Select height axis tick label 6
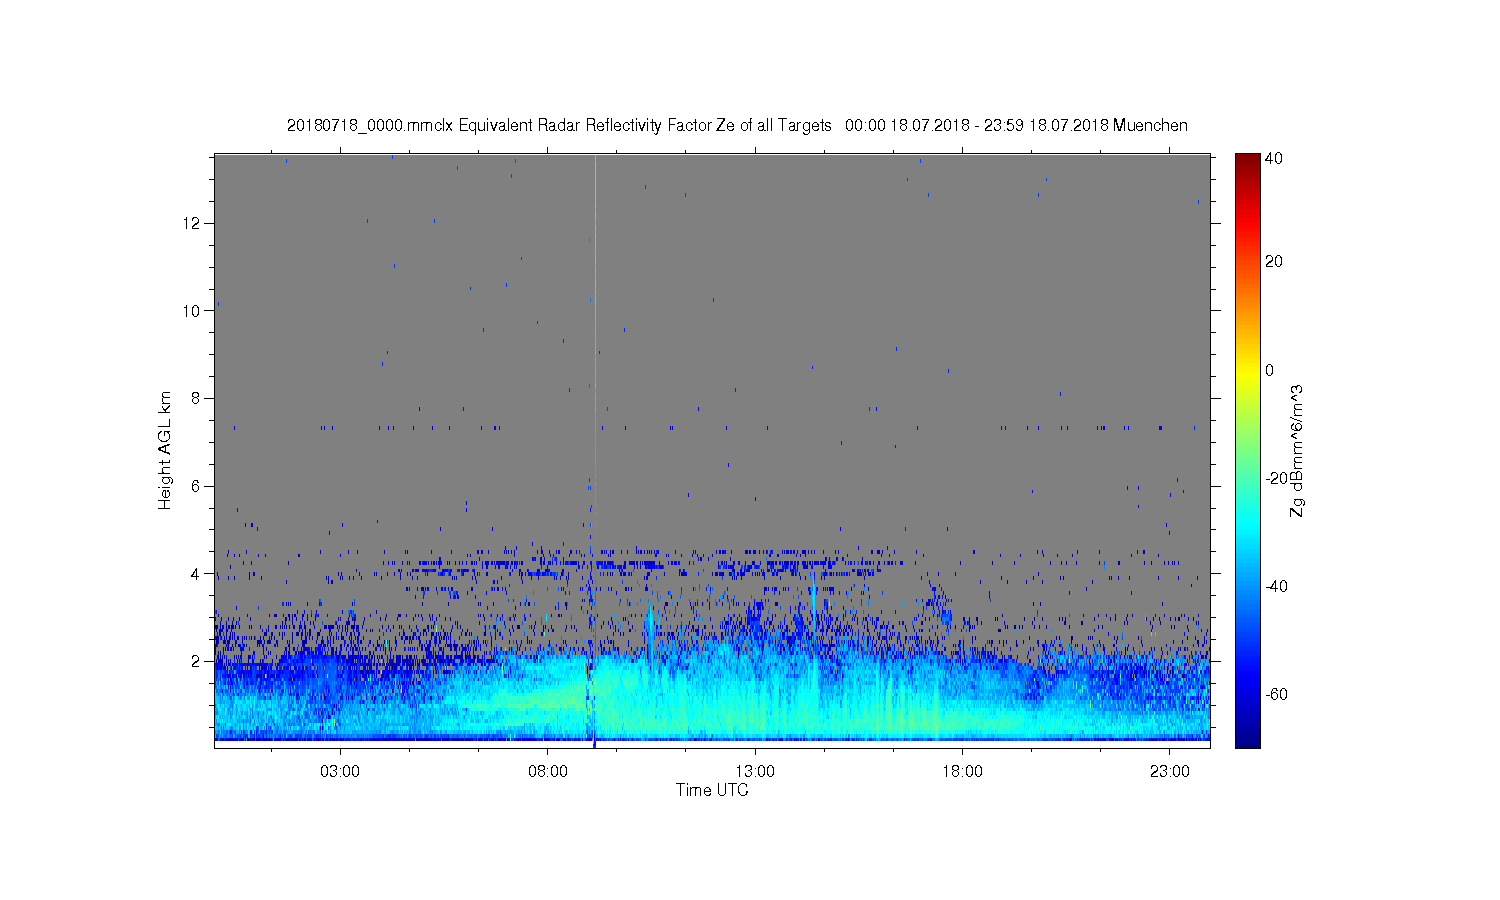Viewport: 1500px width, 900px height. [x=197, y=486]
